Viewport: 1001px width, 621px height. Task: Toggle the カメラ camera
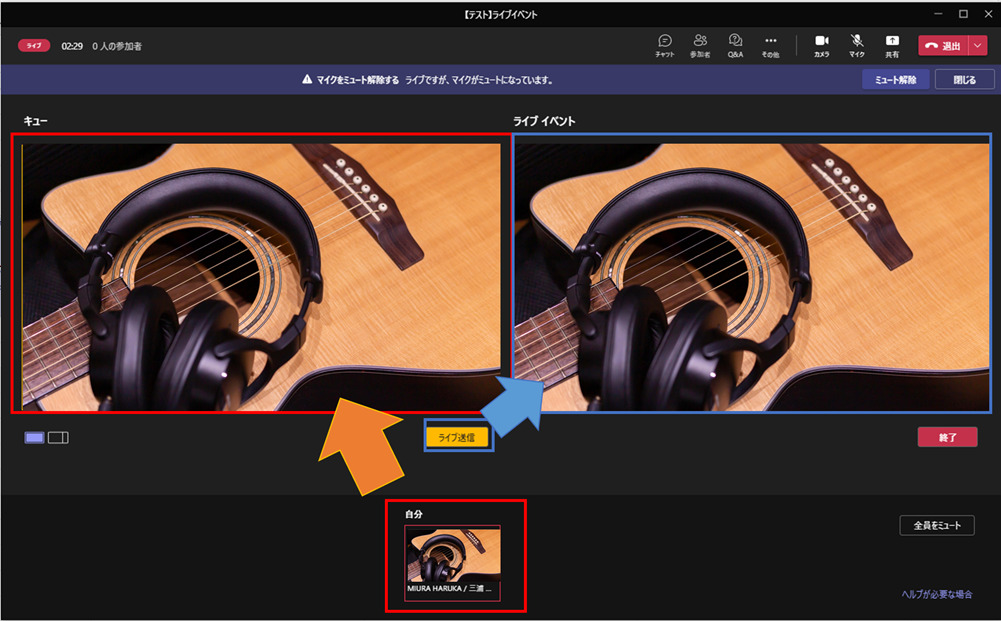pos(821,45)
